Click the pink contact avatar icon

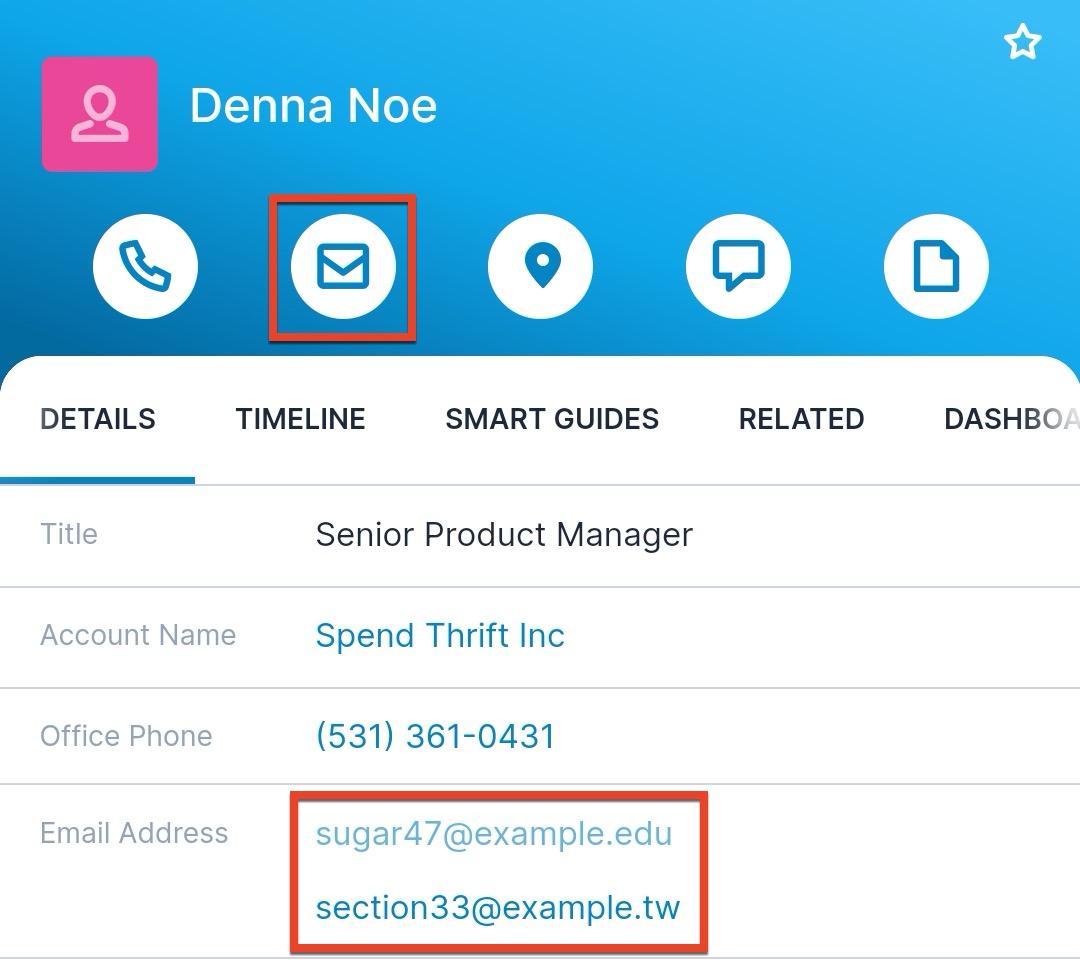[99, 114]
